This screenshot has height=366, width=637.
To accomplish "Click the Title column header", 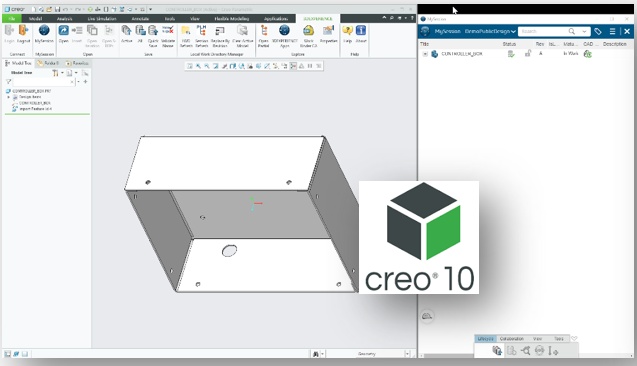I will pos(425,44).
